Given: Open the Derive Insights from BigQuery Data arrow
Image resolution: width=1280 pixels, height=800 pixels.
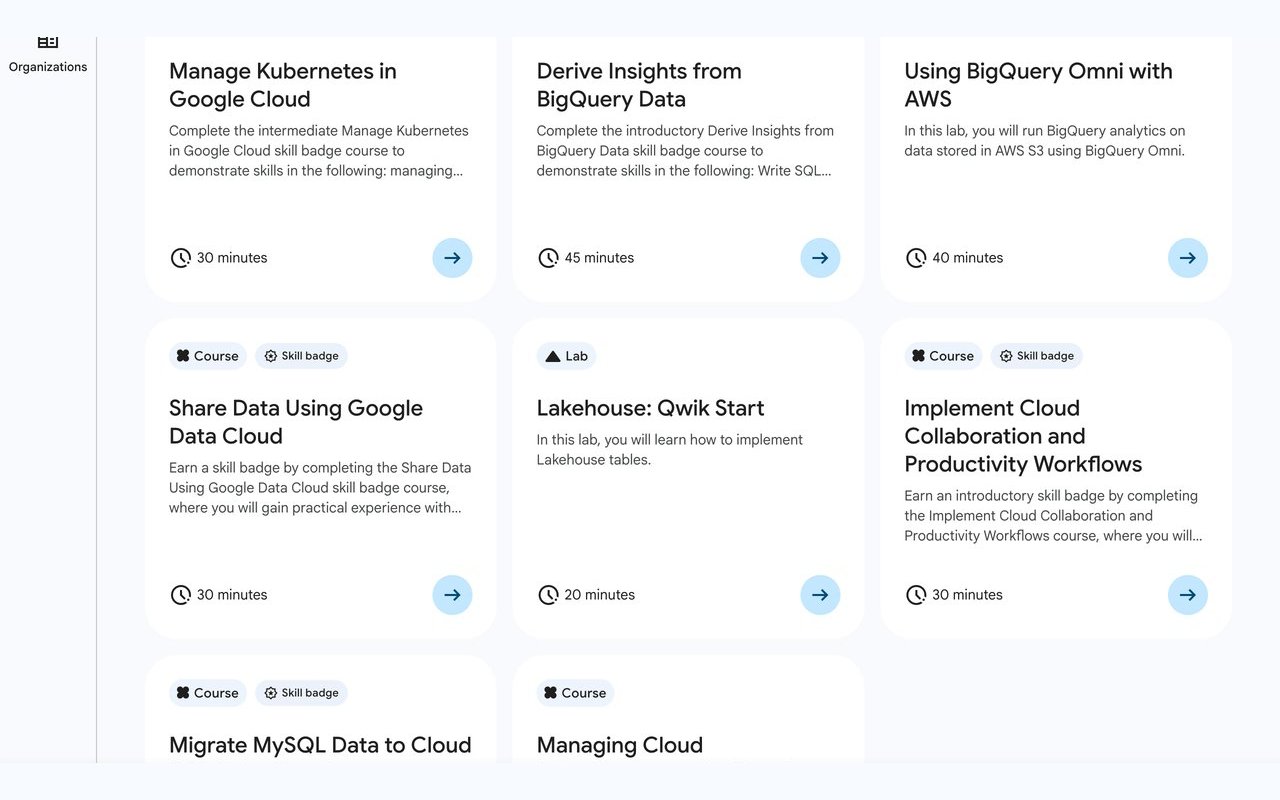Looking at the screenshot, I should 820,258.
